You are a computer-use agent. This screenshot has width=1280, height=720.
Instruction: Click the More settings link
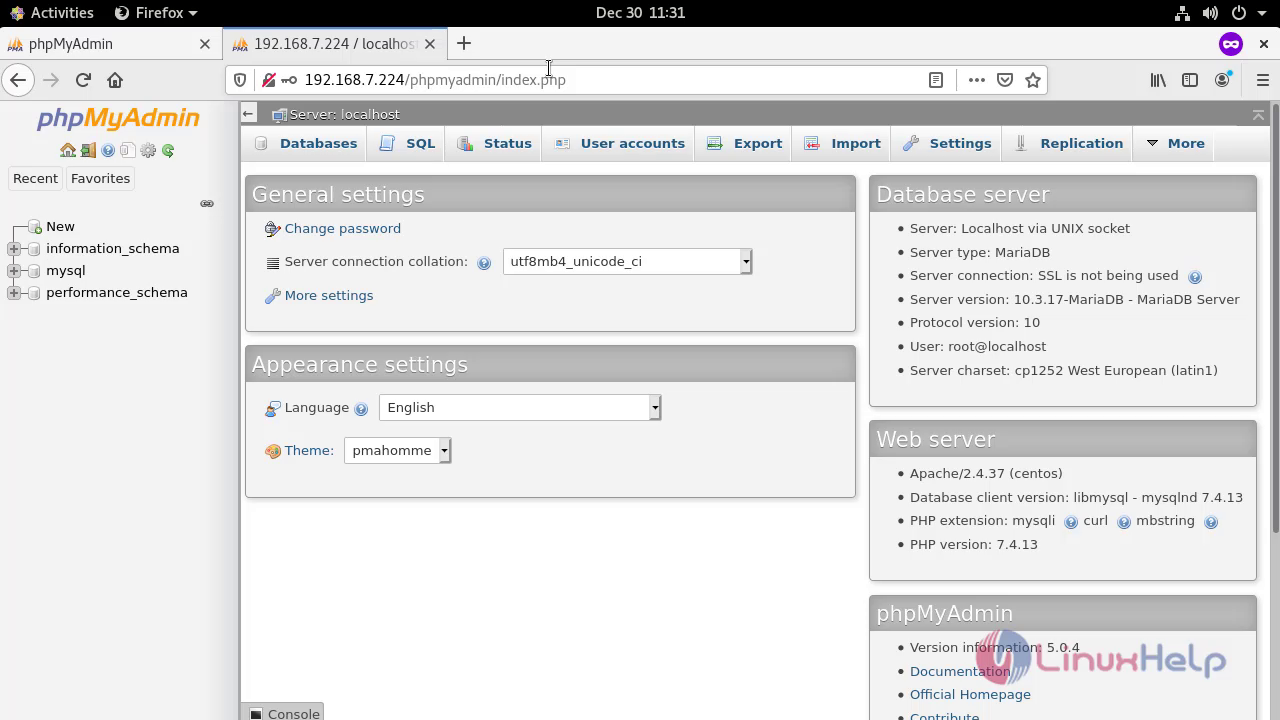click(329, 296)
